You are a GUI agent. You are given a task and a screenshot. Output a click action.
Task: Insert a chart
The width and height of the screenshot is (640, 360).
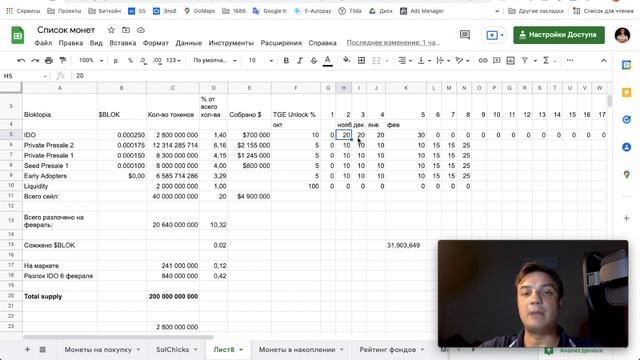pyautogui.click(x=511, y=60)
